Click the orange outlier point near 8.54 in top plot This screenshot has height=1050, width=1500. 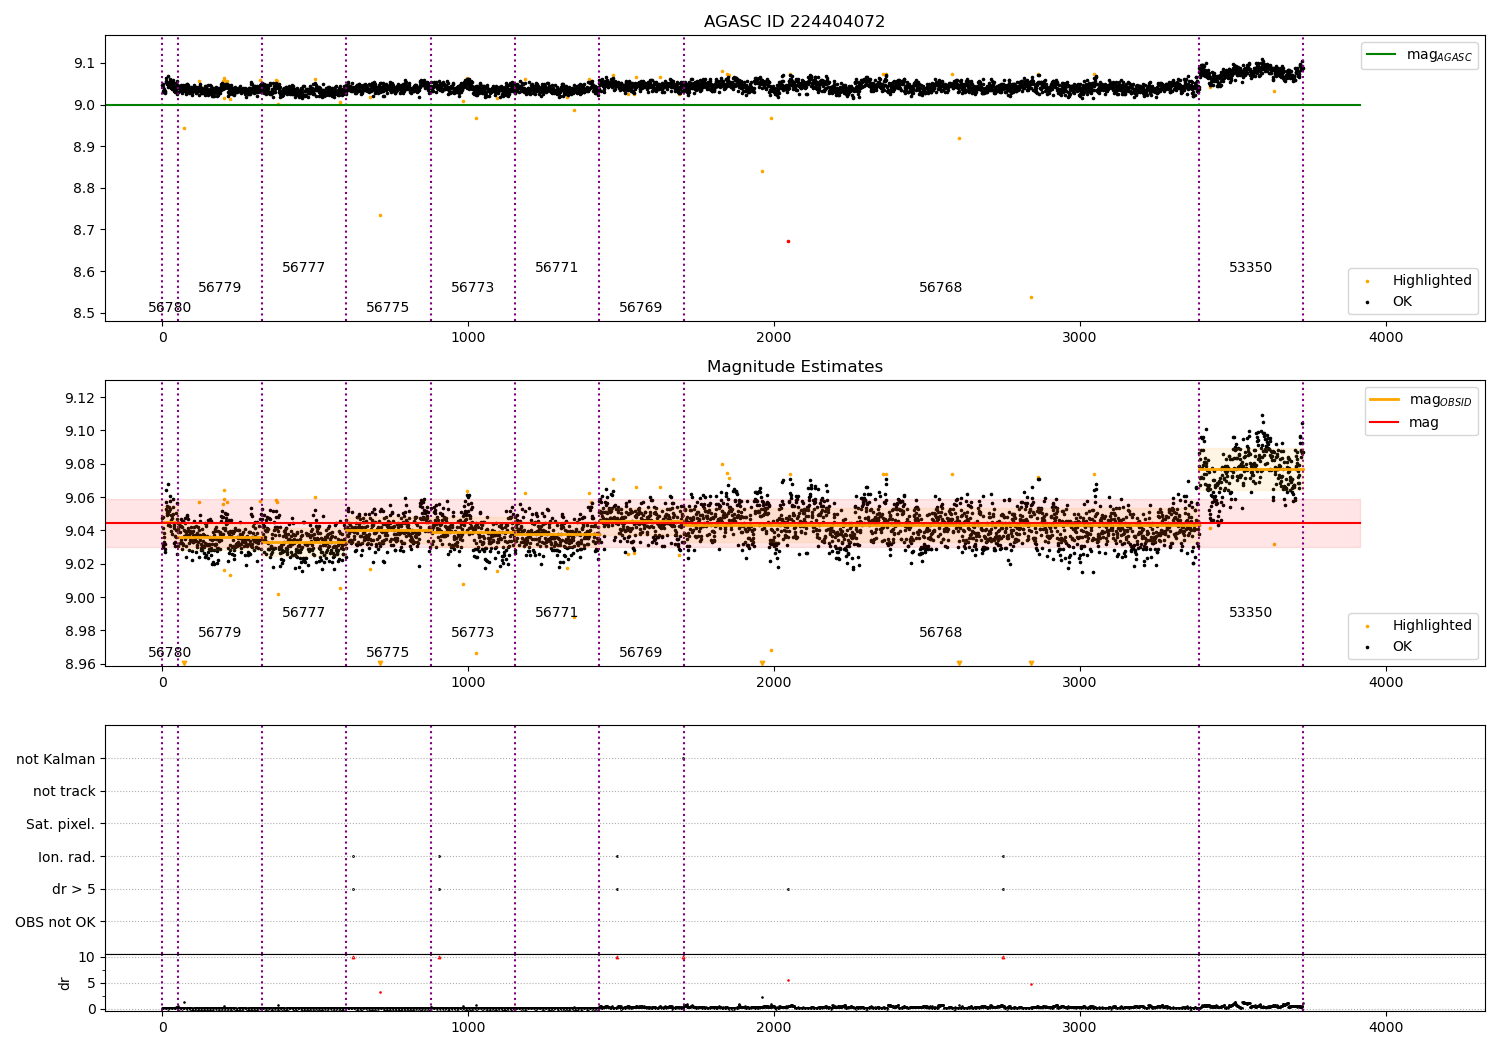1031,297
